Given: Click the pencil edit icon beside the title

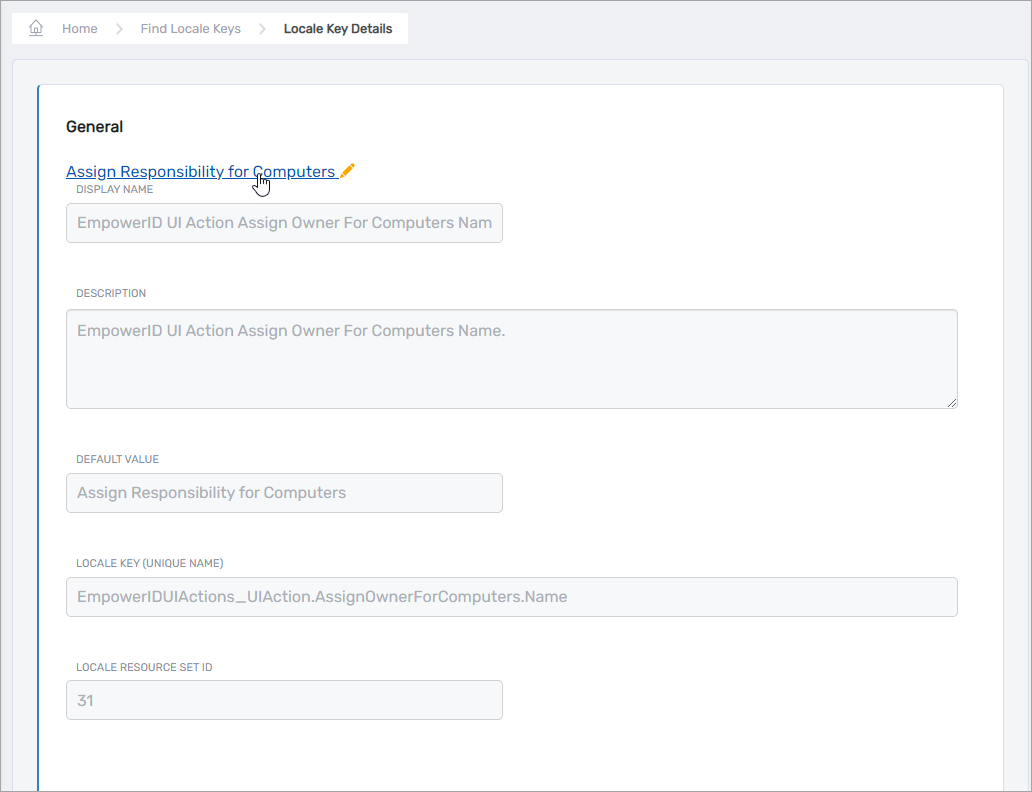Looking at the screenshot, I should pyautogui.click(x=347, y=171).
